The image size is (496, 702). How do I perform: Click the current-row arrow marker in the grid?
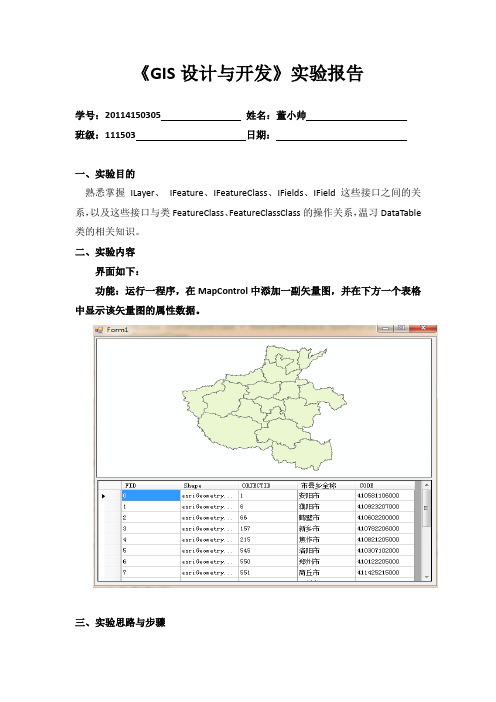104,496
